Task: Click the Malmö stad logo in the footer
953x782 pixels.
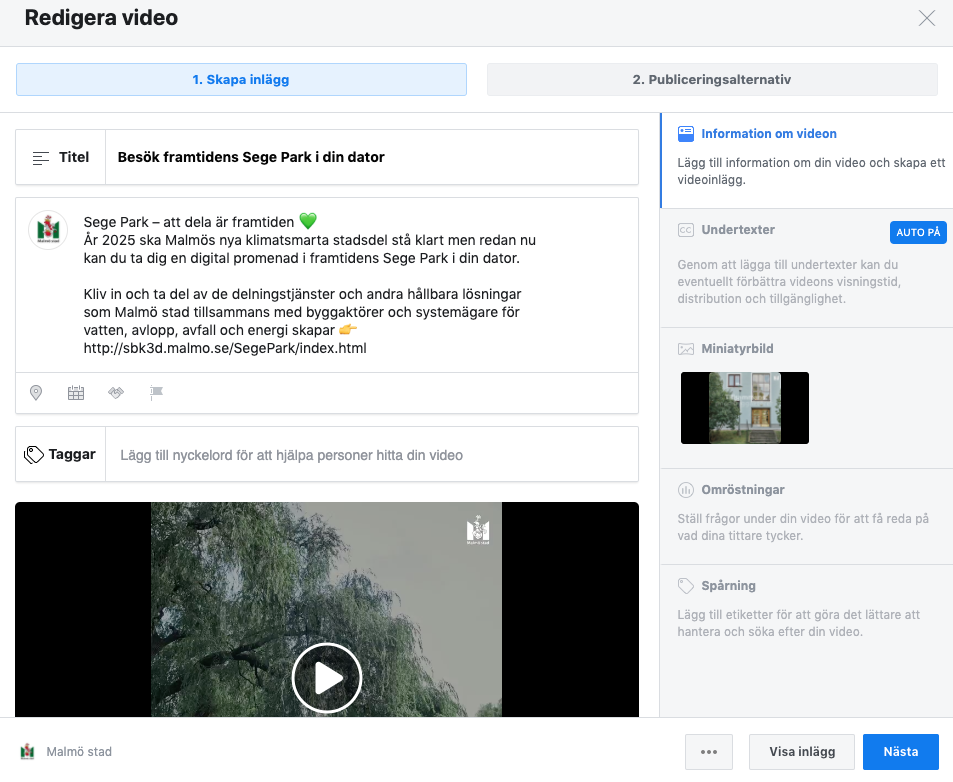Action: click(27, 752)
